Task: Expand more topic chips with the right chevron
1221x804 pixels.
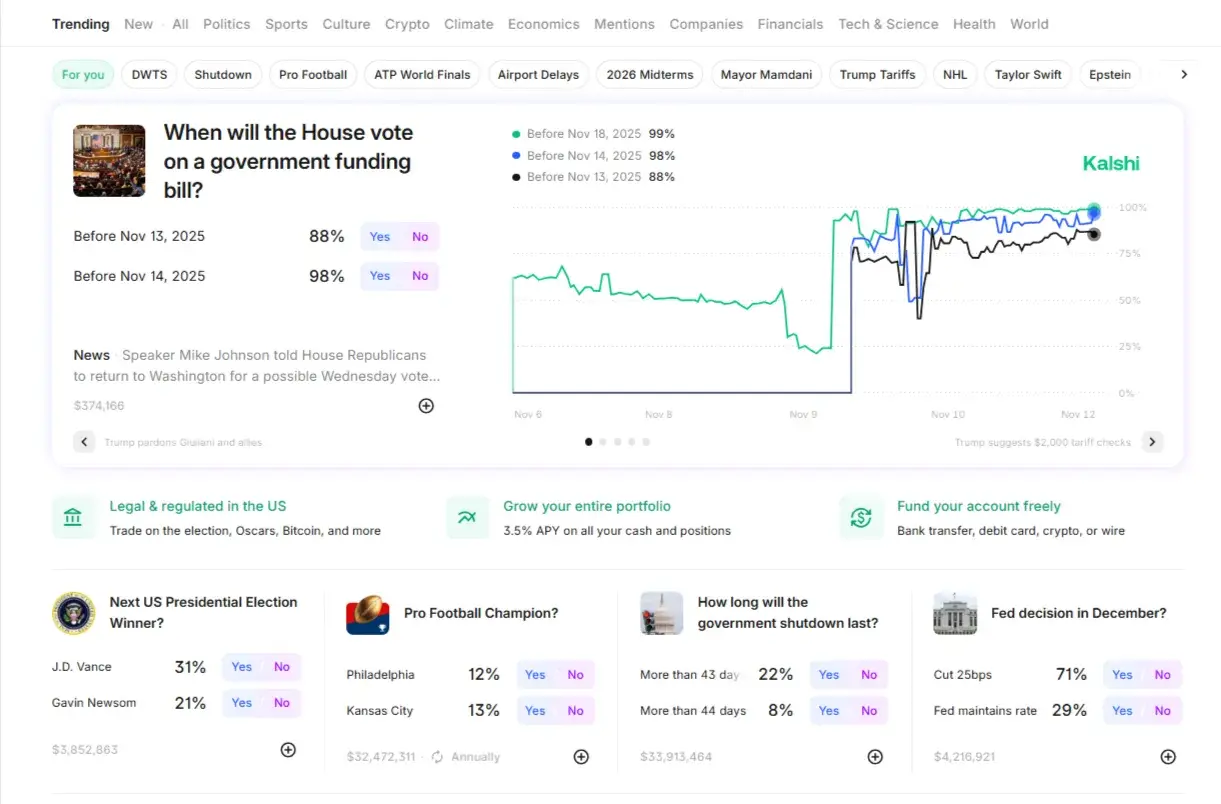Action: click(x=1183, y=73)
